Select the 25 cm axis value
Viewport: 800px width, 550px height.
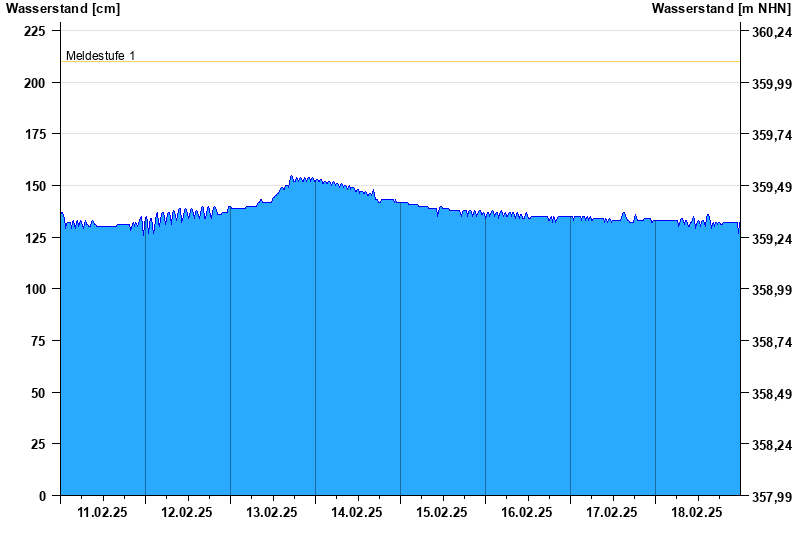click(x=38, y=444)
